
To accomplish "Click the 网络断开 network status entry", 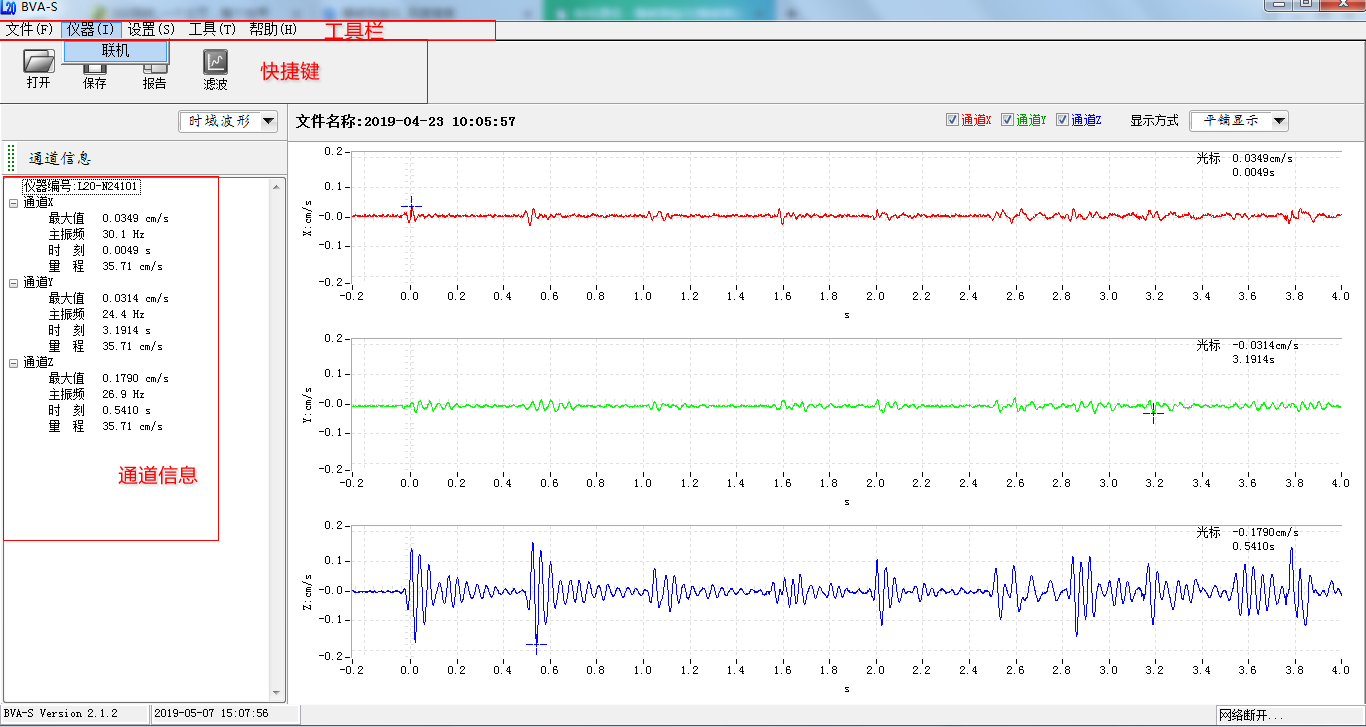I will [x=1250, y=715].
